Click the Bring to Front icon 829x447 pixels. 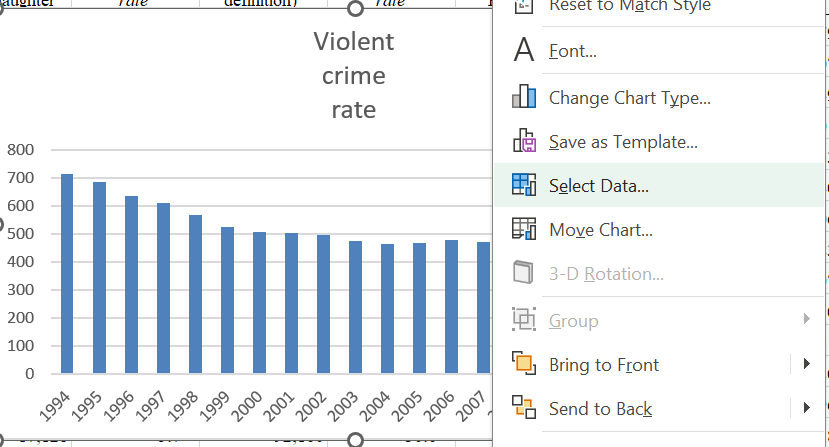tap(524, 364)
